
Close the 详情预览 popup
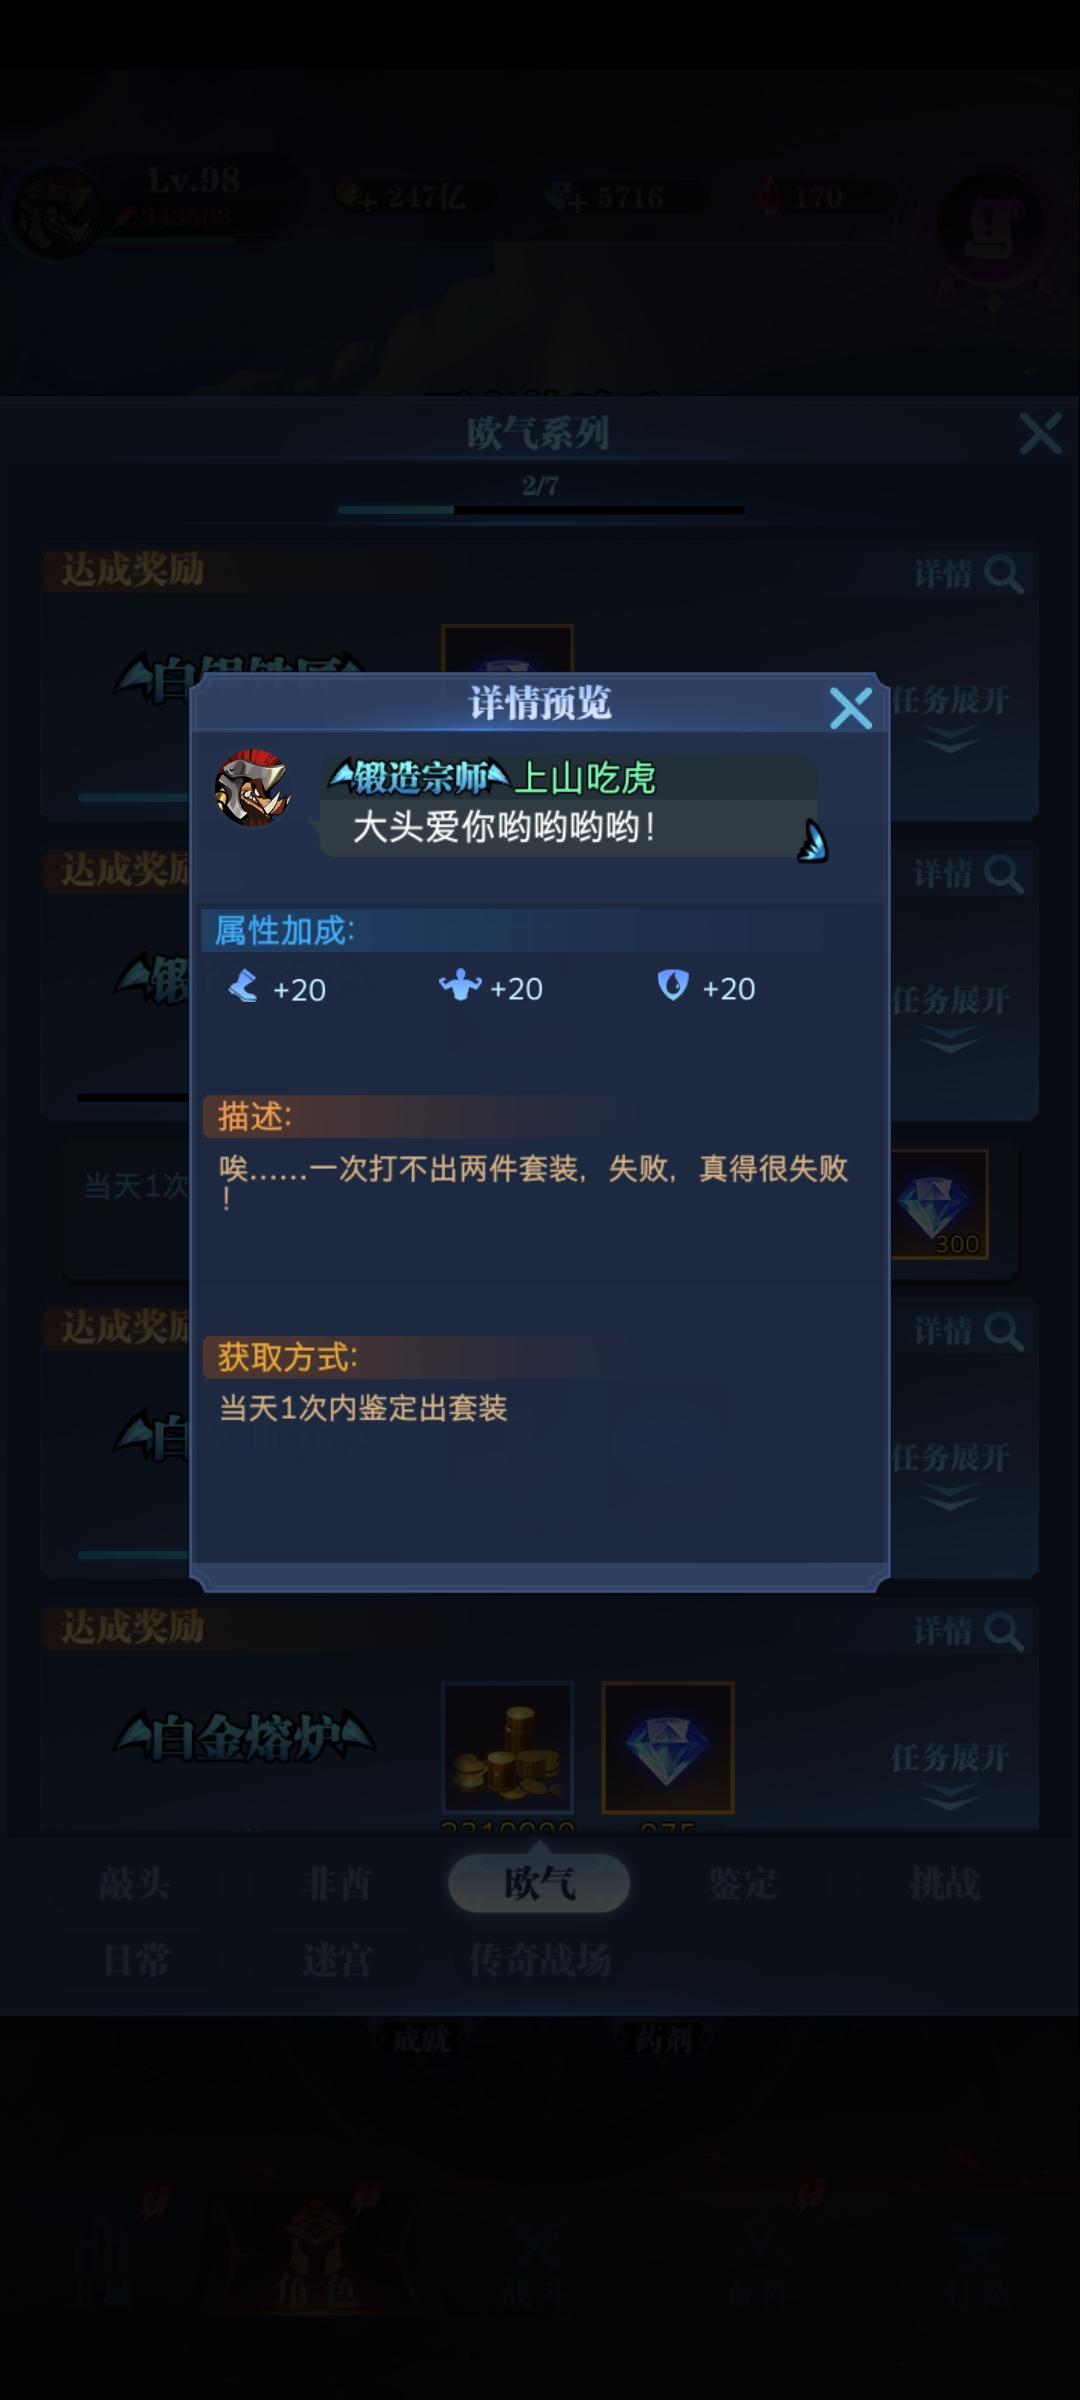[x=851, y=708]
